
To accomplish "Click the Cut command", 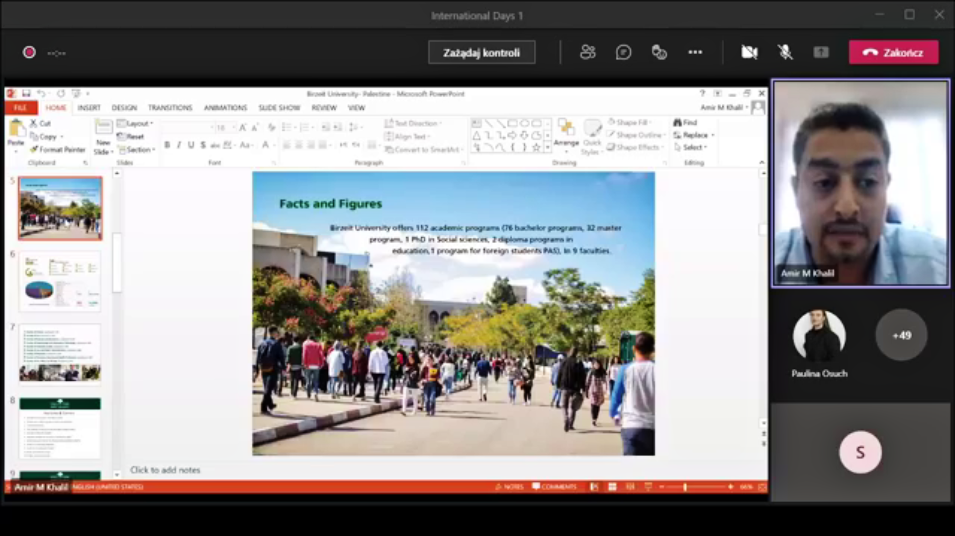I will click(x=40, y=123).
